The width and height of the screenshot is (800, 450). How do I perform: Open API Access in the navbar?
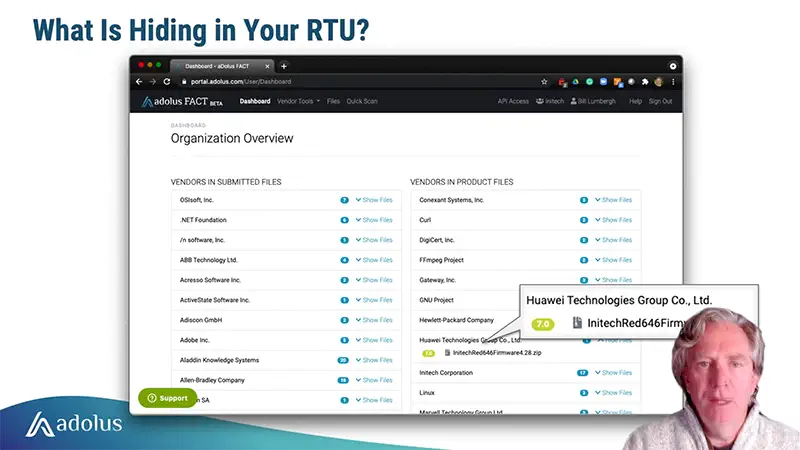[513, 102]
